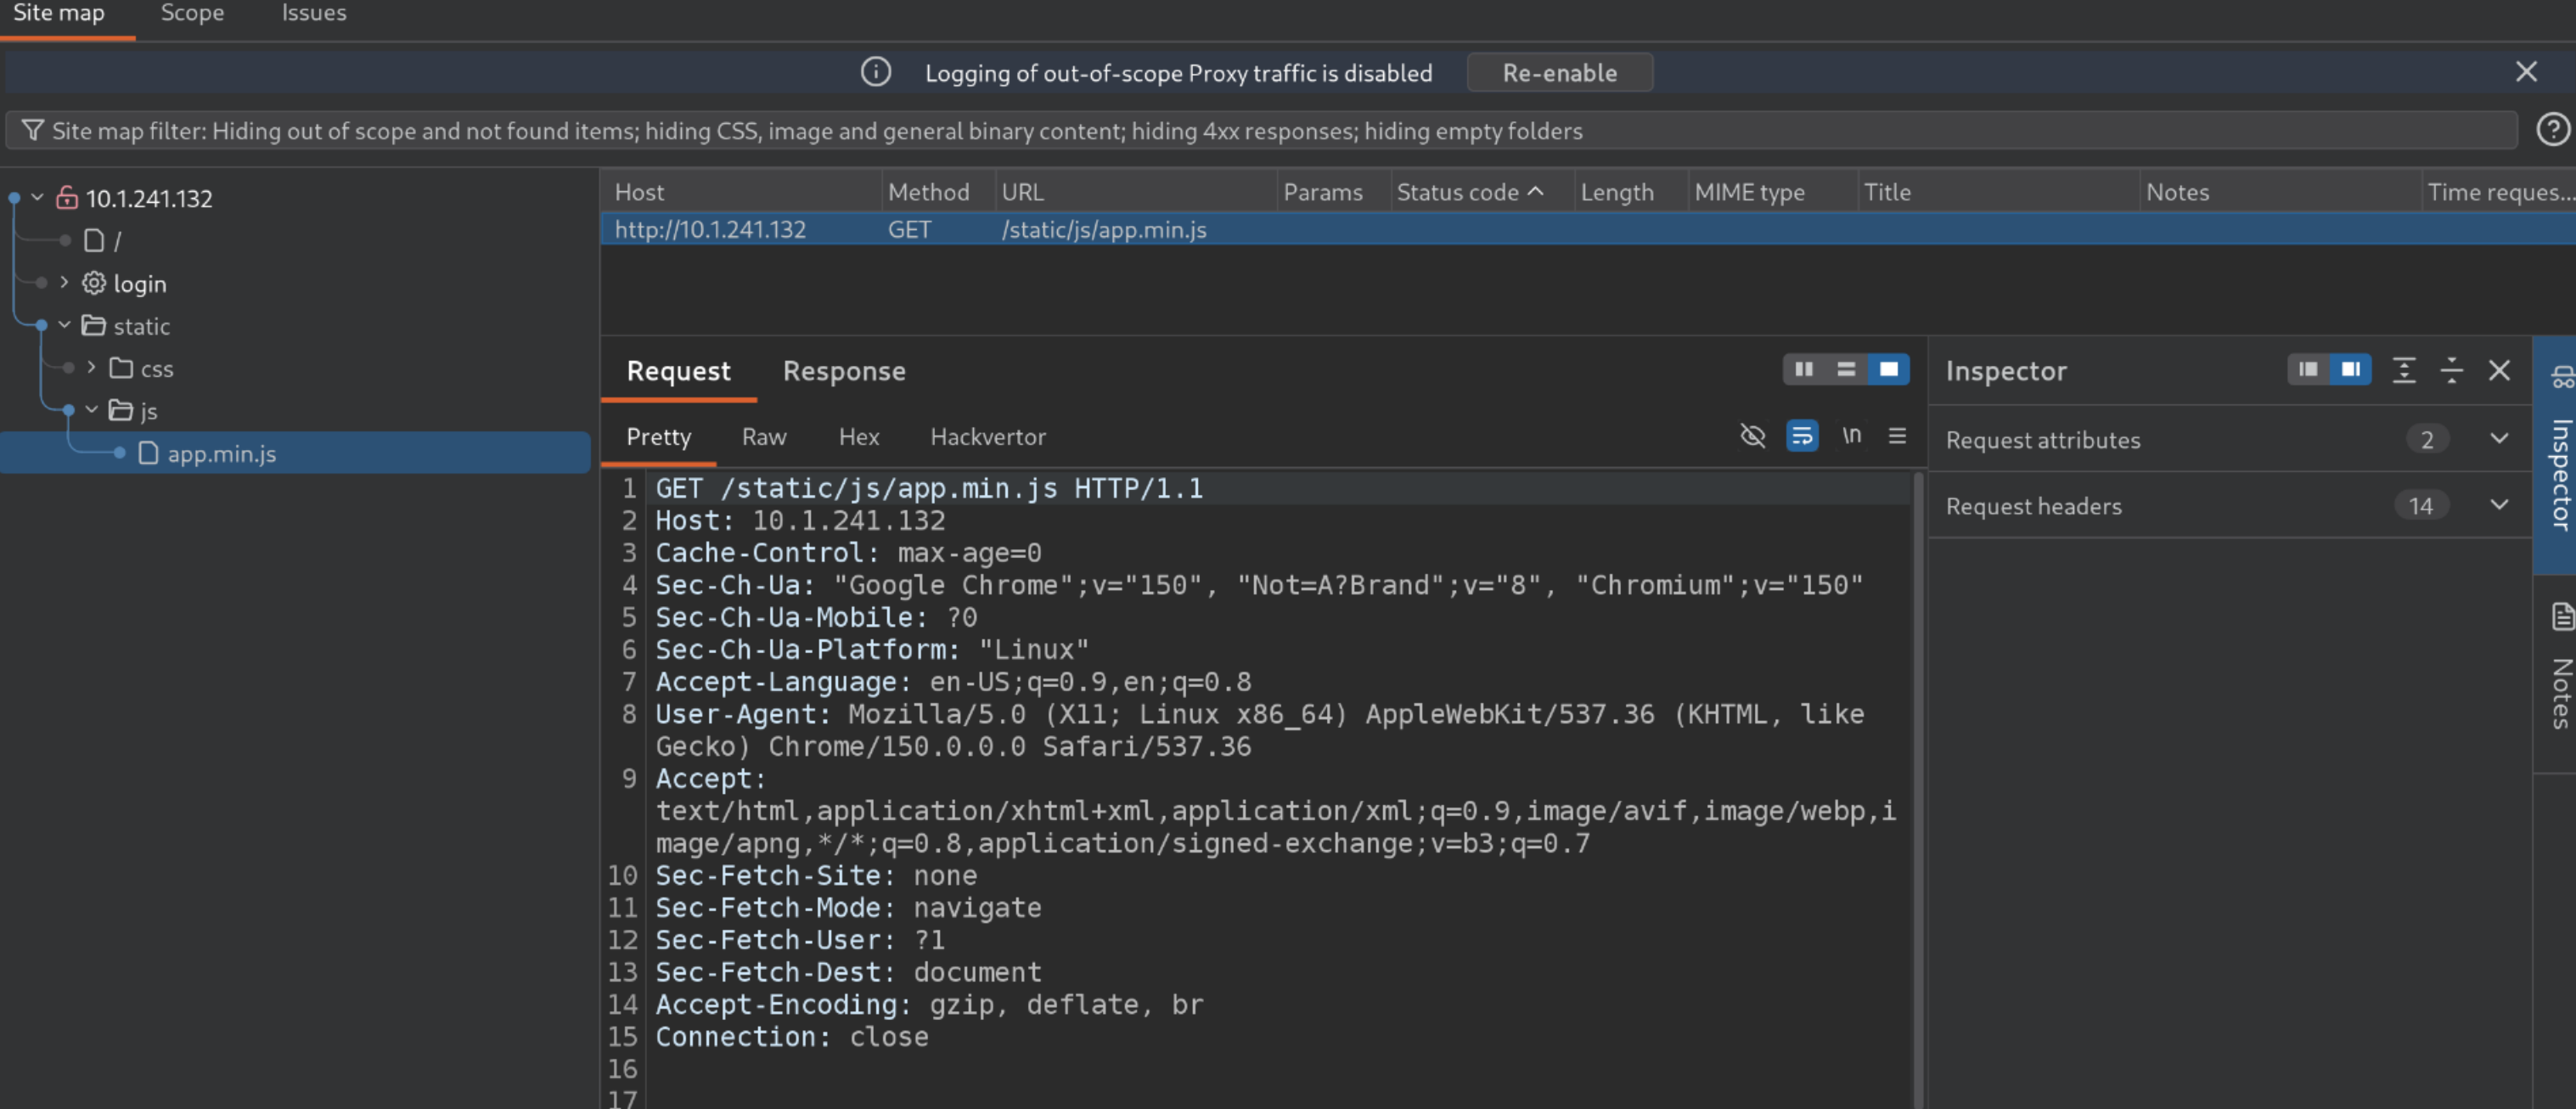Image resolution: width=2576 pixels, height=1109 pixels.
Task: Select the login tree item label
Action: (140, 283)
